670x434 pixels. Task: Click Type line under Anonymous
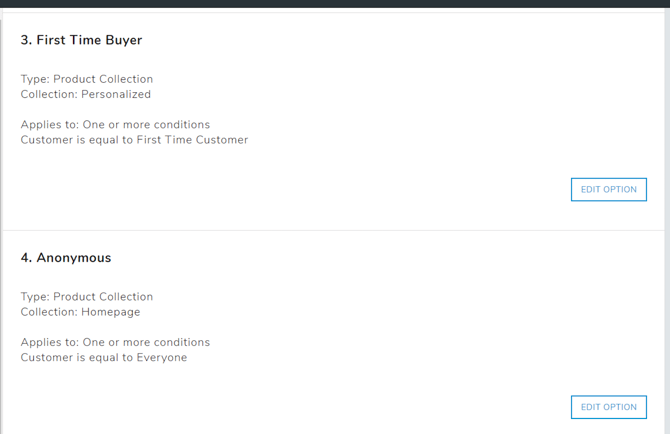pyautogui.click(x=87, y=297)
